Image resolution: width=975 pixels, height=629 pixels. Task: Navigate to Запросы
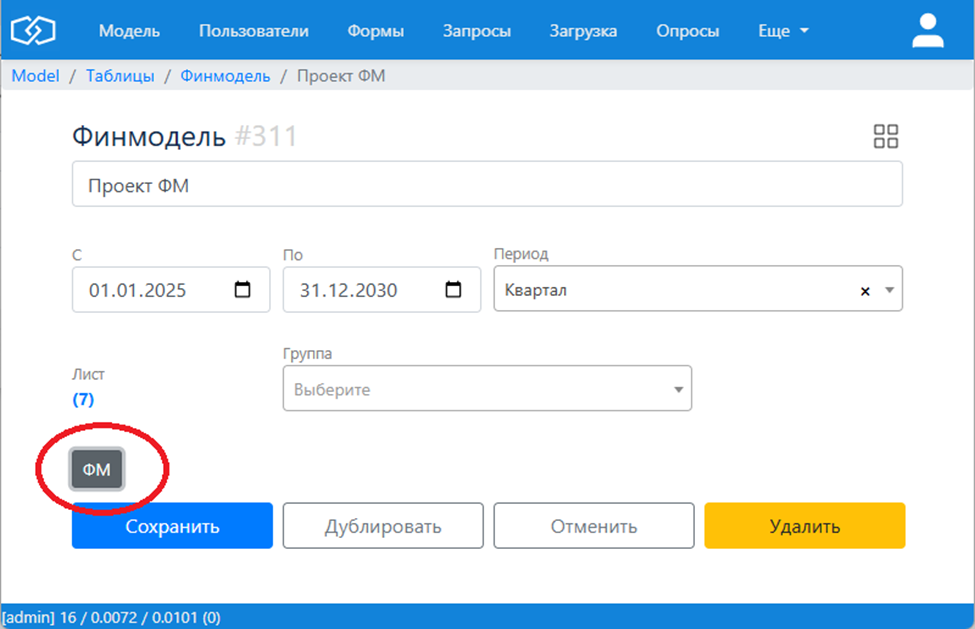[477, 31]
